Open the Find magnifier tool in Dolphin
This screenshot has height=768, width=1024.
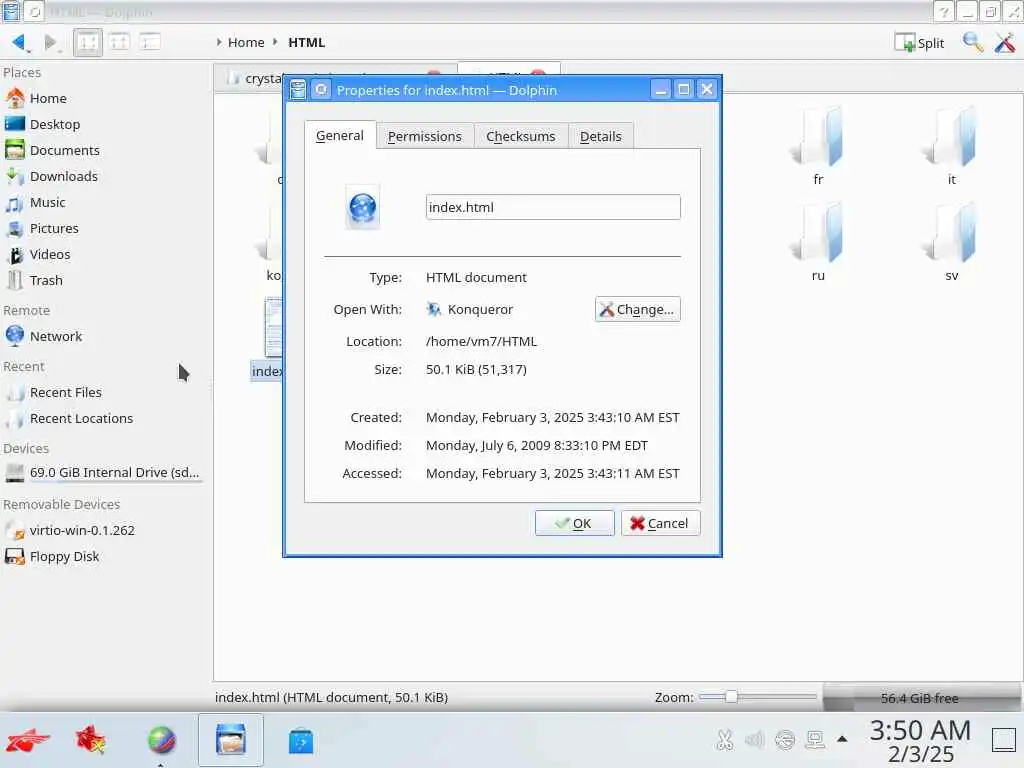pos(972,42)
